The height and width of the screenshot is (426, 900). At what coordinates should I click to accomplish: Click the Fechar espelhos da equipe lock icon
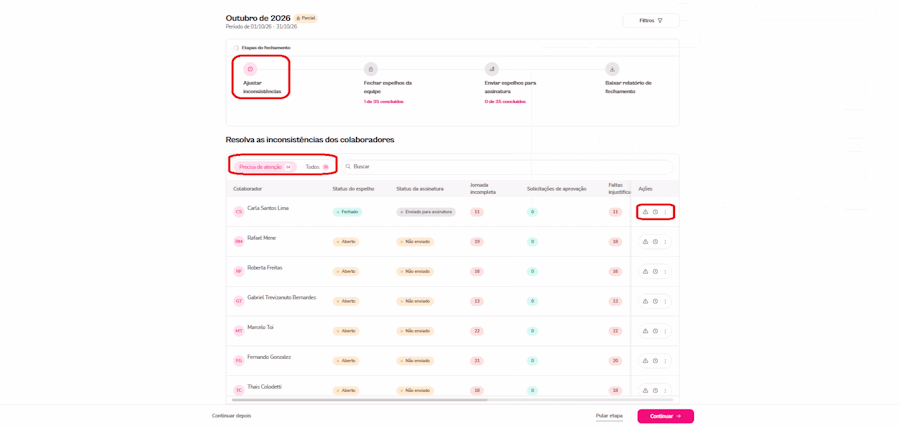(370, 69)
